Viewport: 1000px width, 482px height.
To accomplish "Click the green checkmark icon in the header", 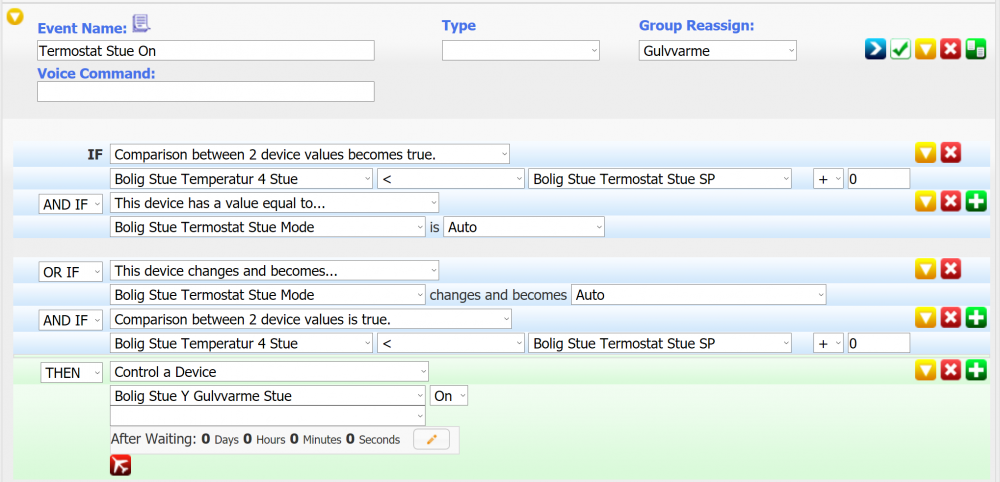I will click(x=900, y=49).
